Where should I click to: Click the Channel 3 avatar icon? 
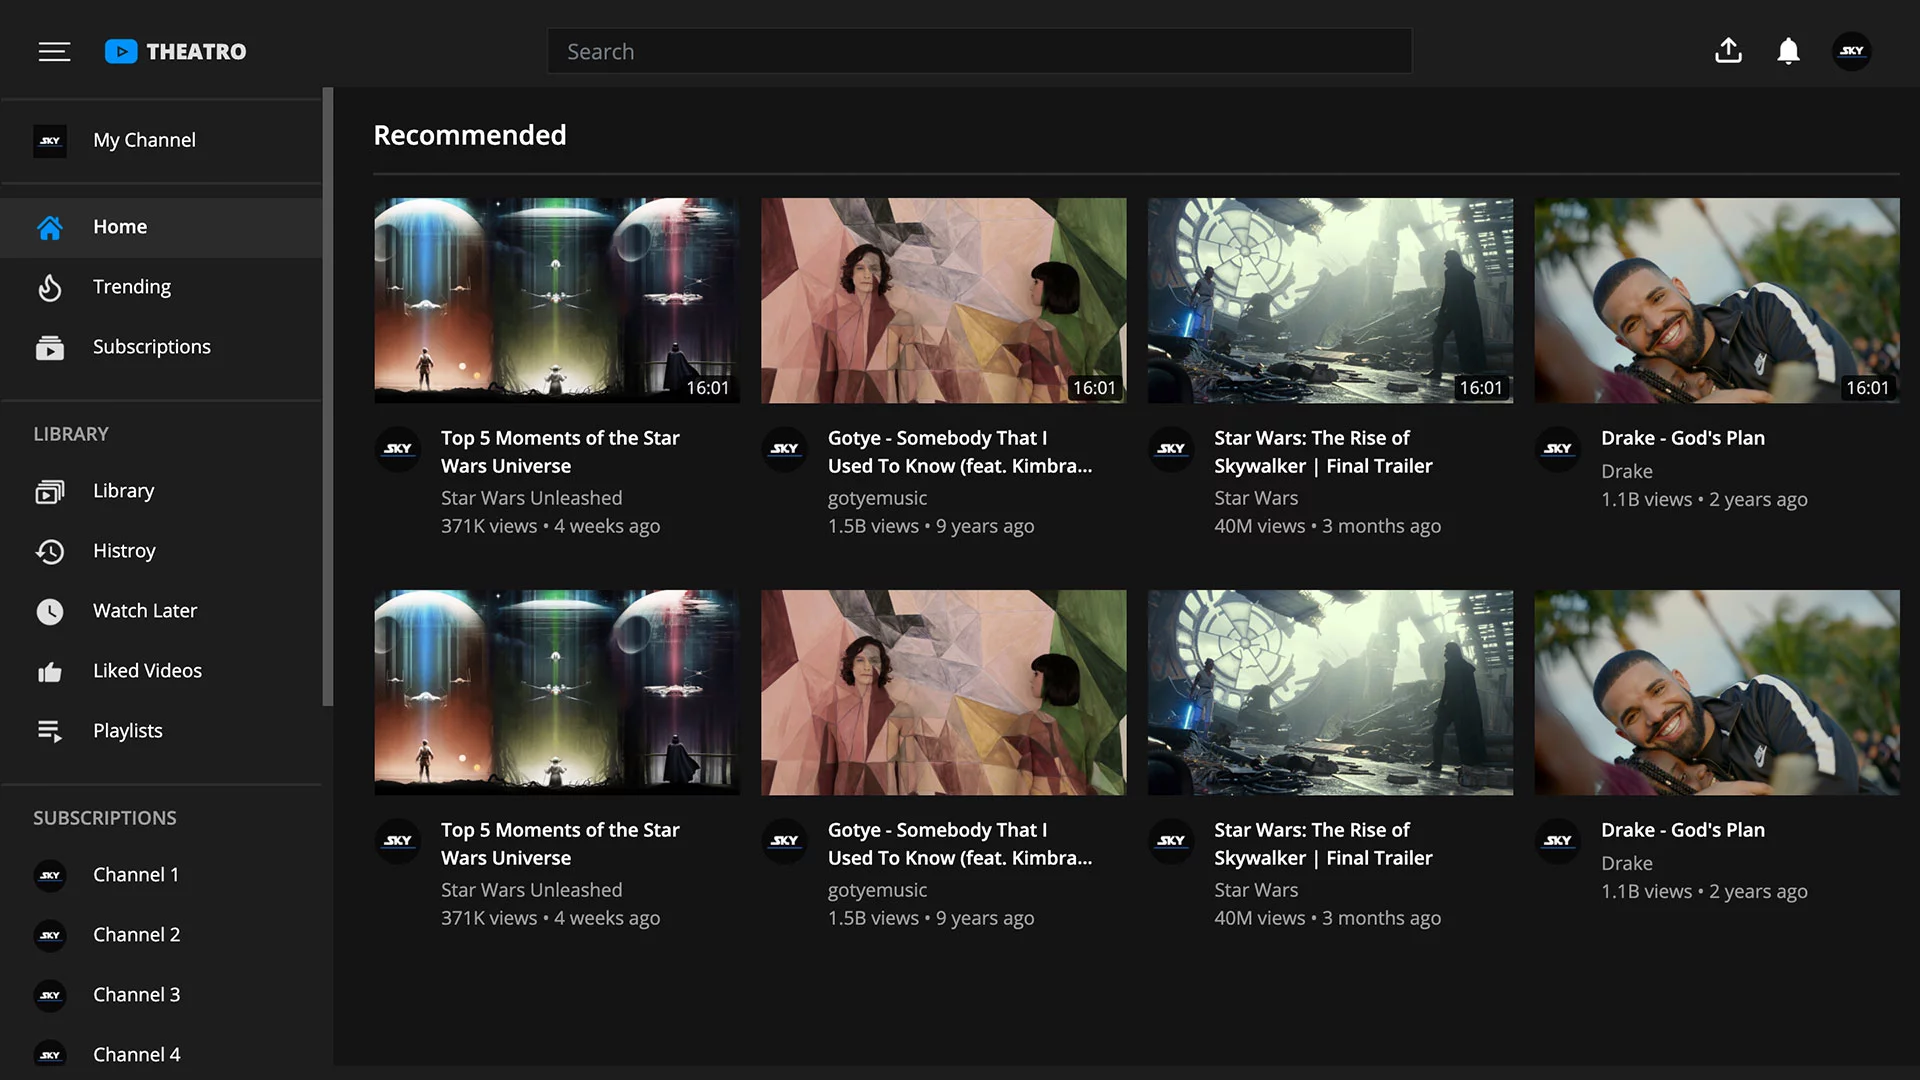(50, 996)
